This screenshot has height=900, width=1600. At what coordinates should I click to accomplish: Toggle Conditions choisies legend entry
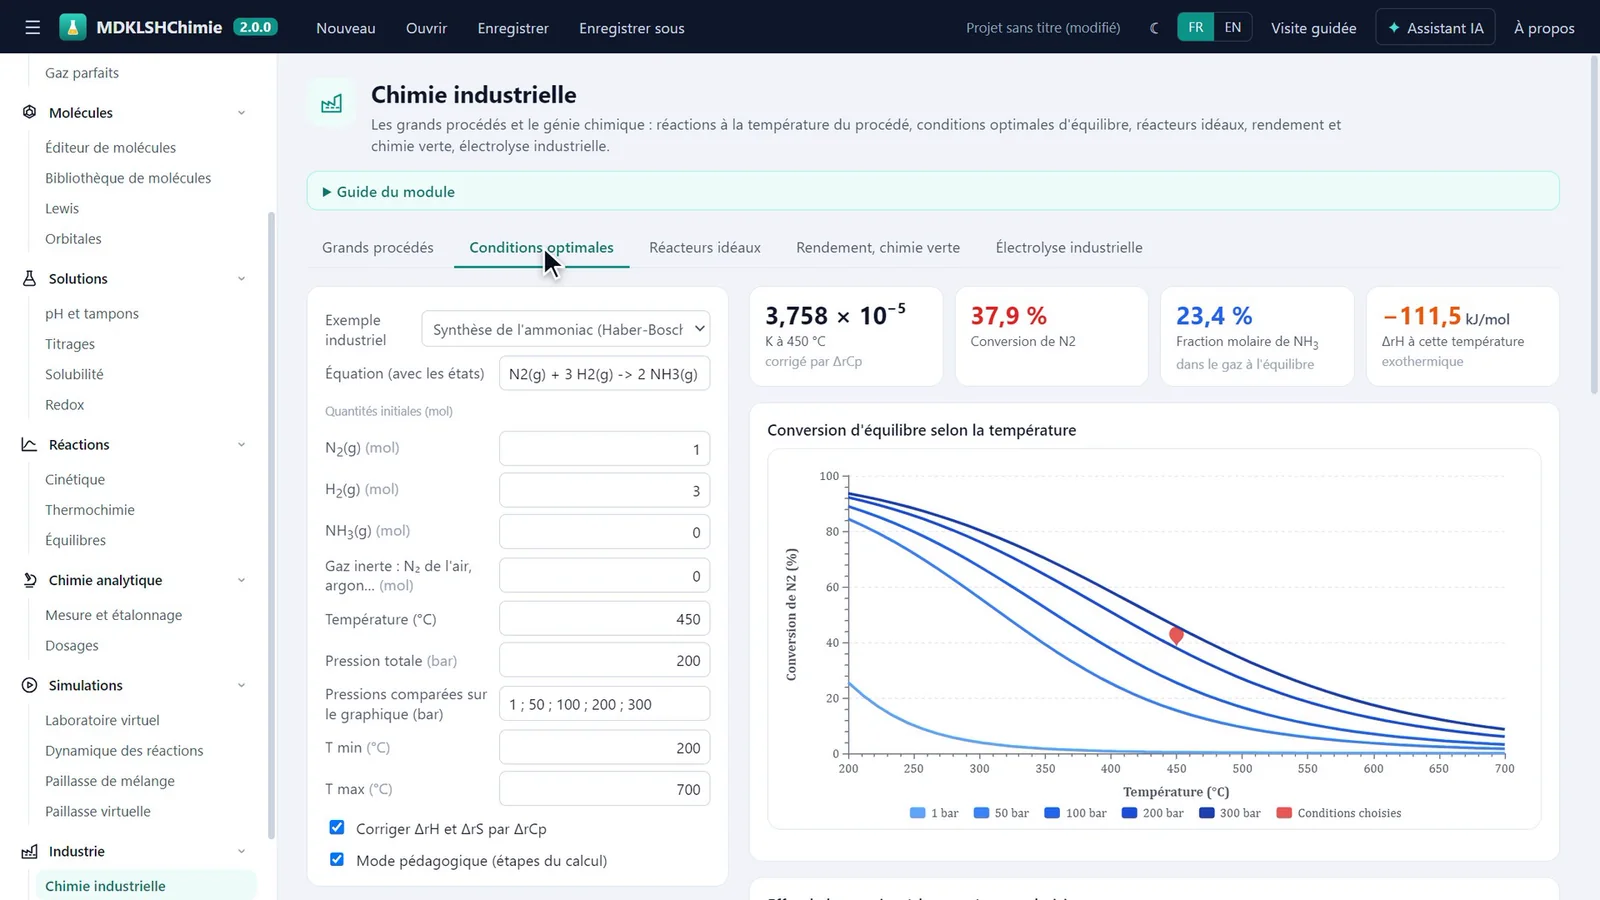(x=1339, y=813)
